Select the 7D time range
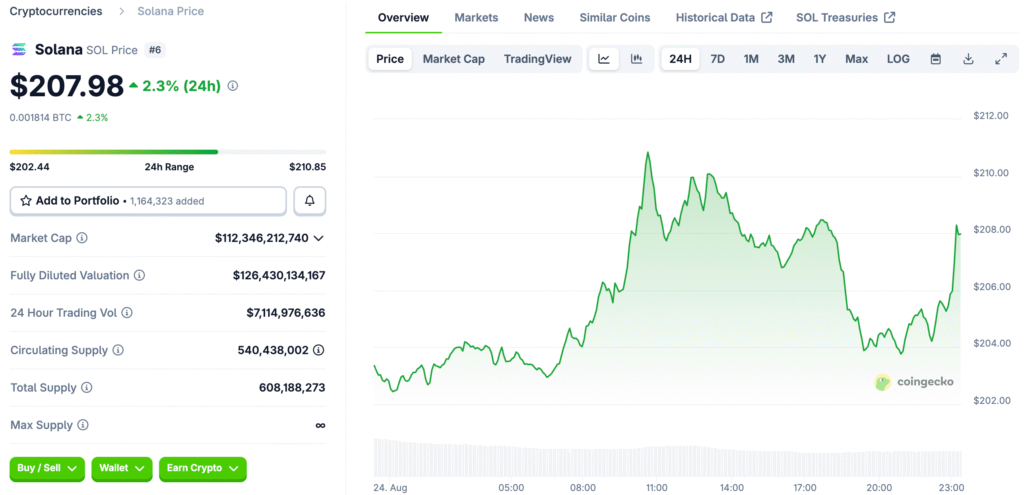This screenshot has width=1024, height=495. point(718,59)
